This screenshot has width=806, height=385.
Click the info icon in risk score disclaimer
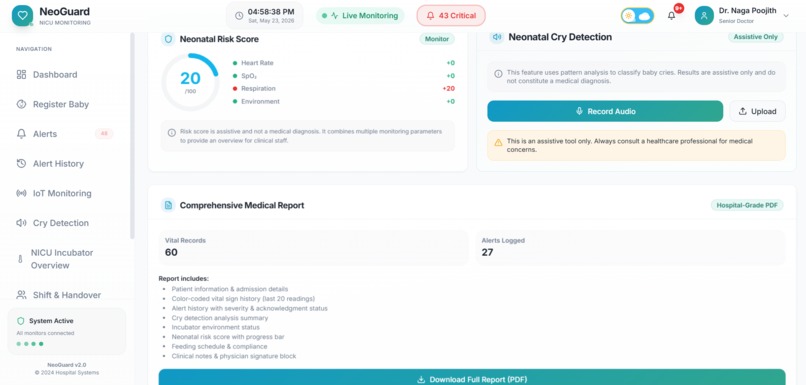172,133
